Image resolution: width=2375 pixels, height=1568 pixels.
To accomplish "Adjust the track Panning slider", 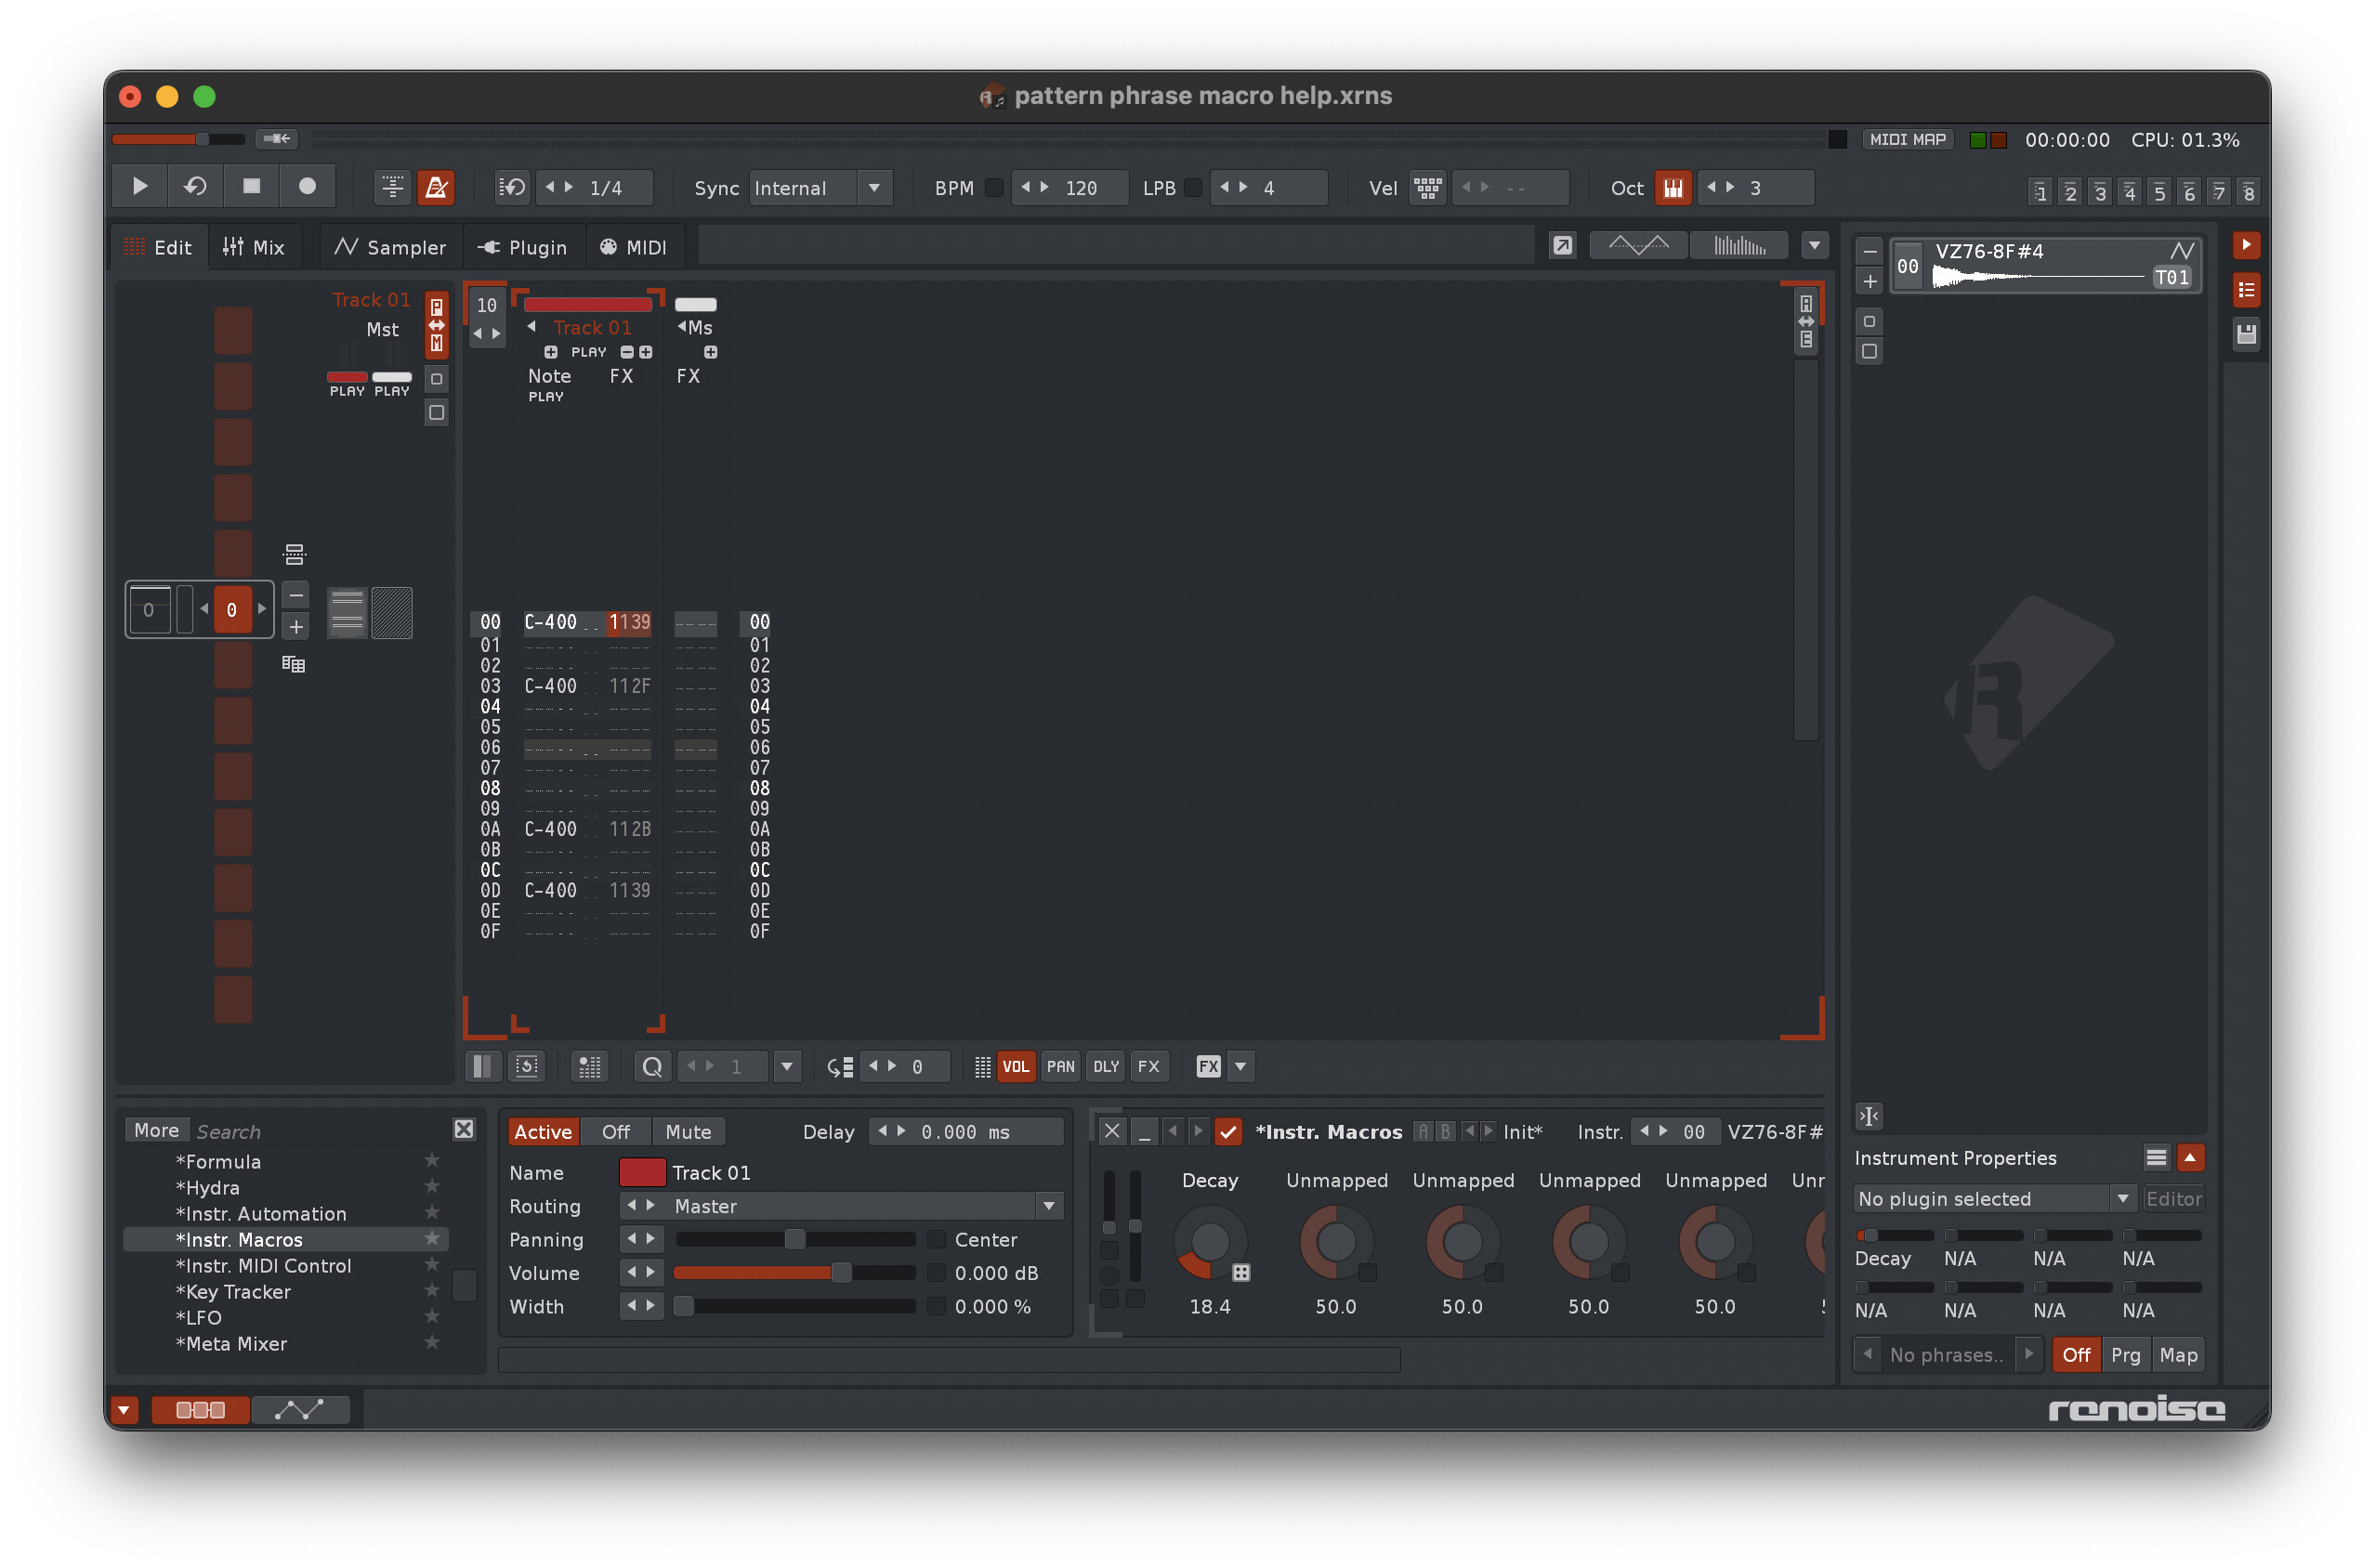I will point(795,1240).
